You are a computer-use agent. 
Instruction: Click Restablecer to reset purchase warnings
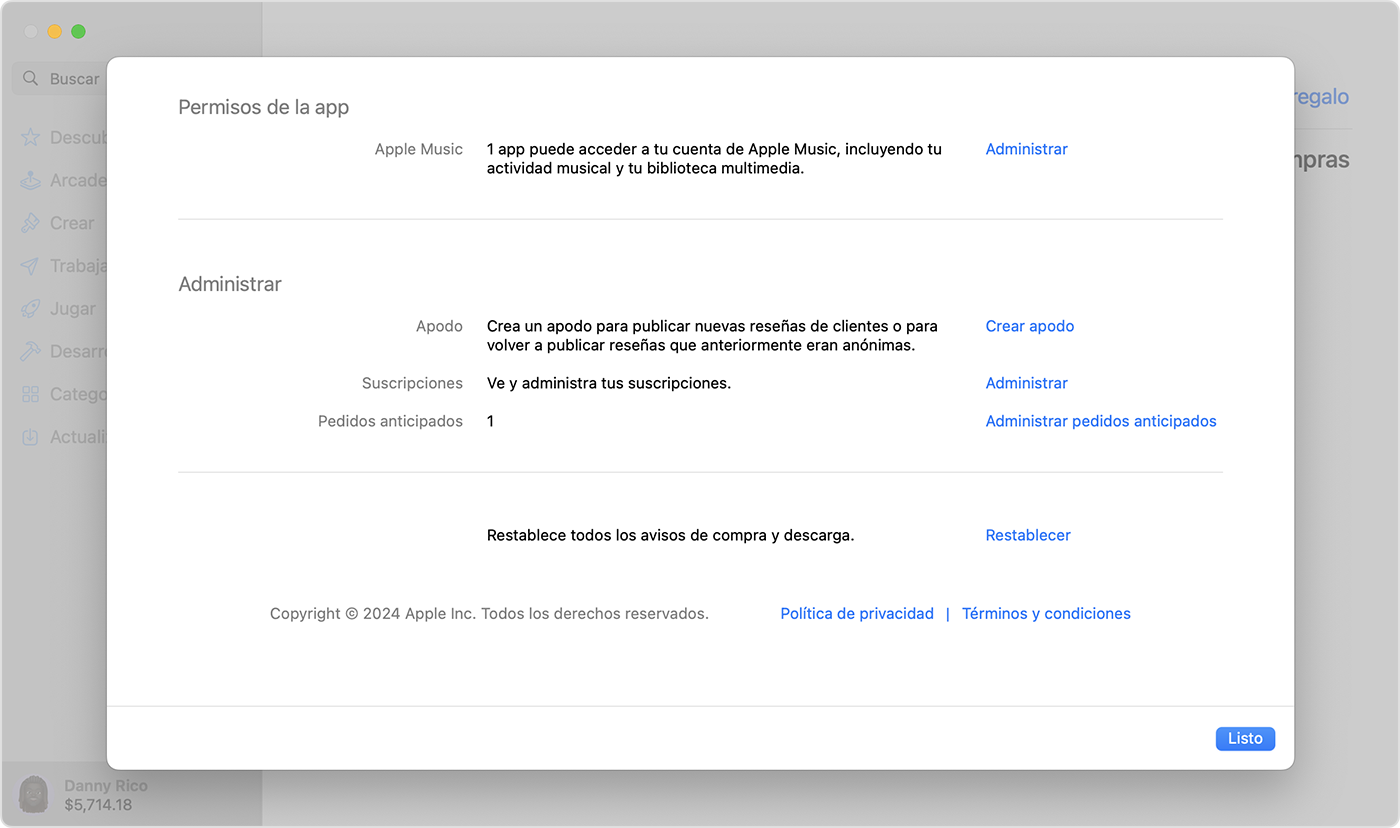tap(1028, 535)
